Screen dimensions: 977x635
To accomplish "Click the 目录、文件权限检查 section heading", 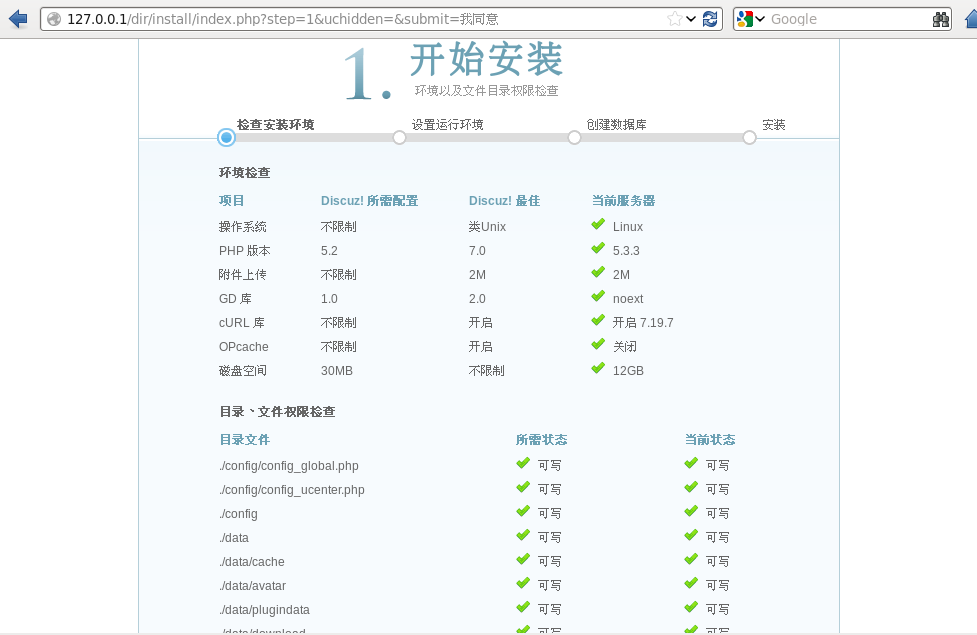I will point(277,412).
